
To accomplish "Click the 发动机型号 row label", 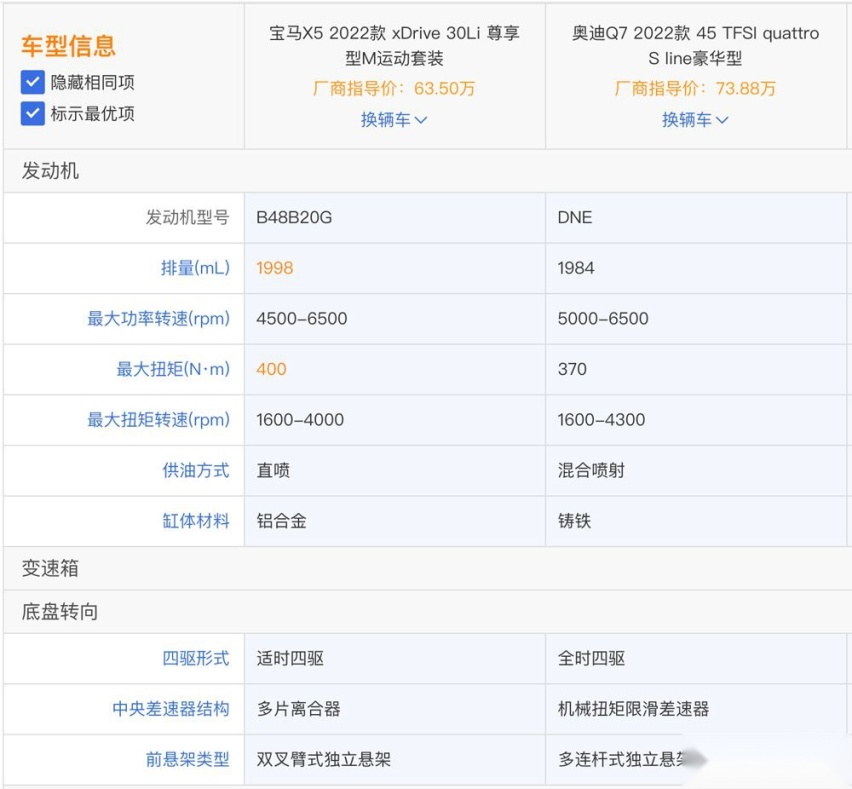I will (x=187, y=217).
